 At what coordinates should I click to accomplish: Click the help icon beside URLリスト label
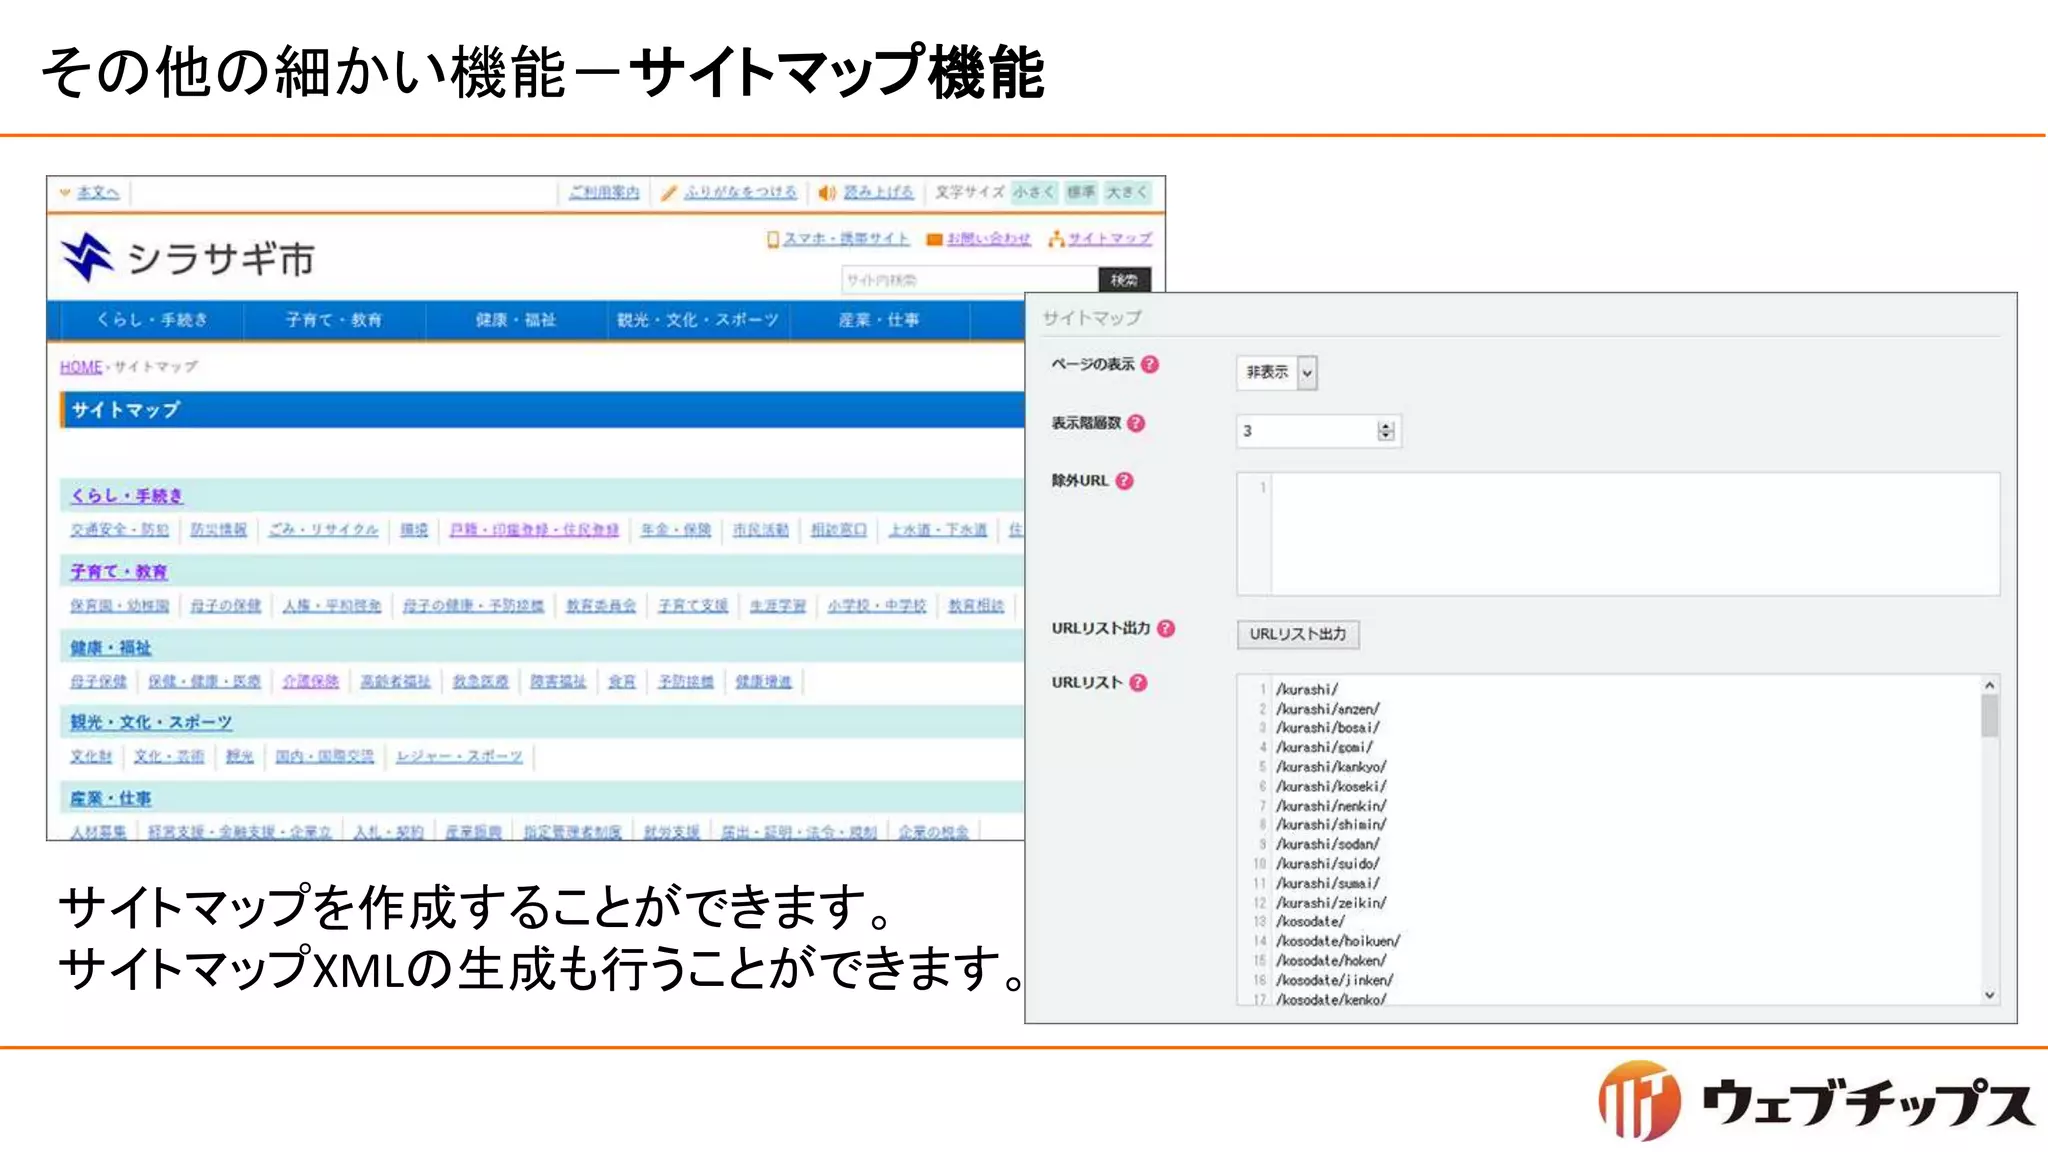click(1138, 682)
